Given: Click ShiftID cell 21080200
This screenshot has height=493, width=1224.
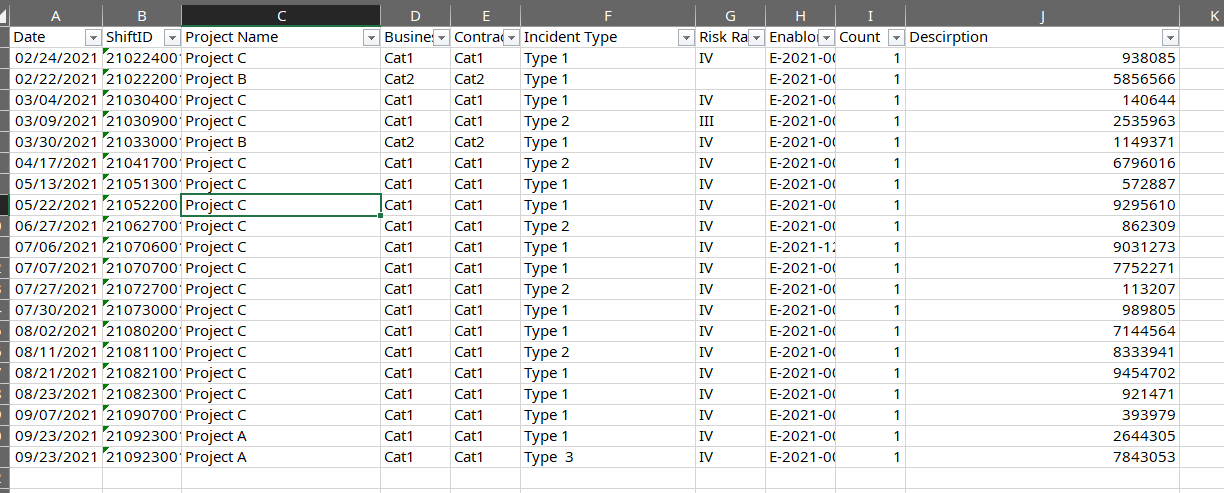Looking at the screenshot, I should (x=142, y=331).
